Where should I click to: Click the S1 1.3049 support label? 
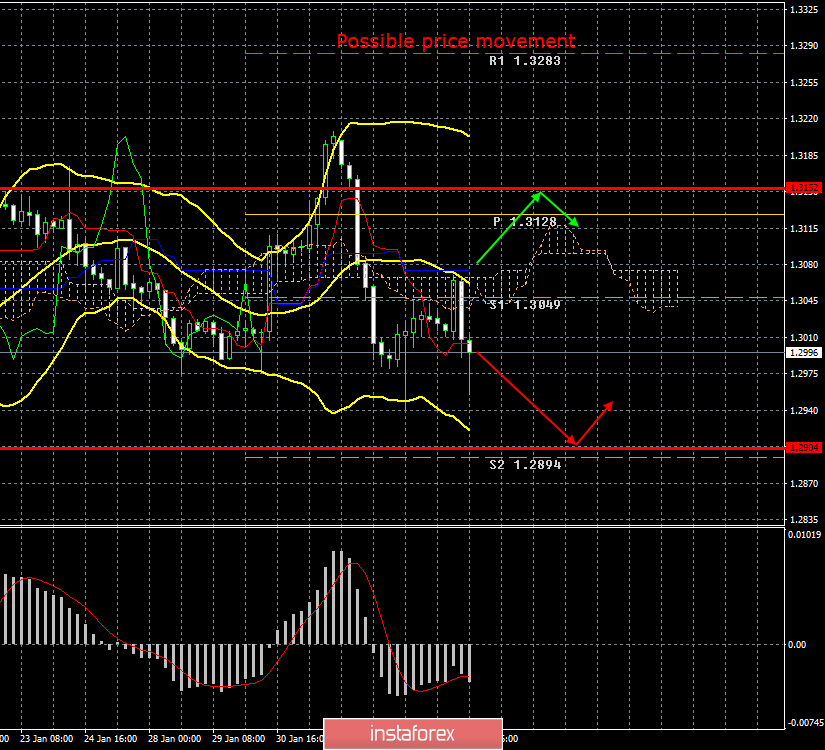(525, 304)
